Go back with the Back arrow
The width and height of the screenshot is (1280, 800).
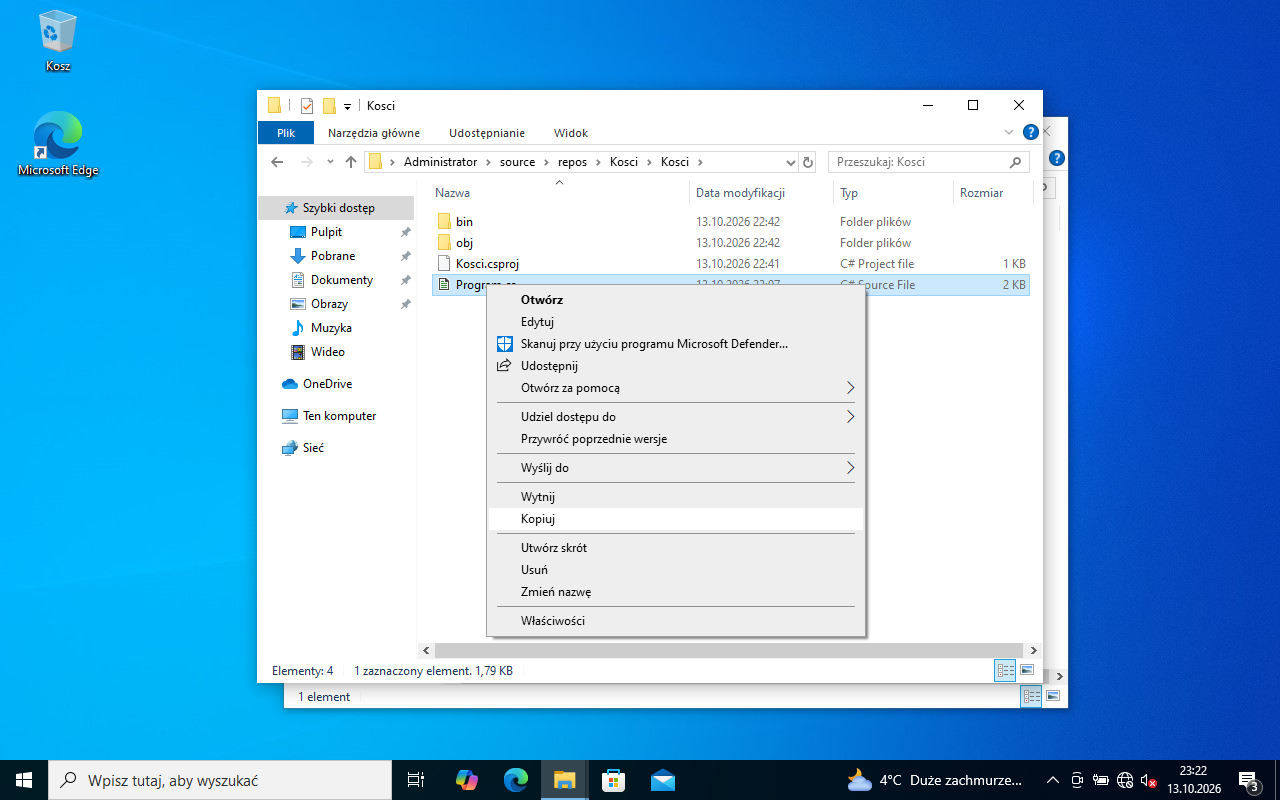(x=277, y=162)
